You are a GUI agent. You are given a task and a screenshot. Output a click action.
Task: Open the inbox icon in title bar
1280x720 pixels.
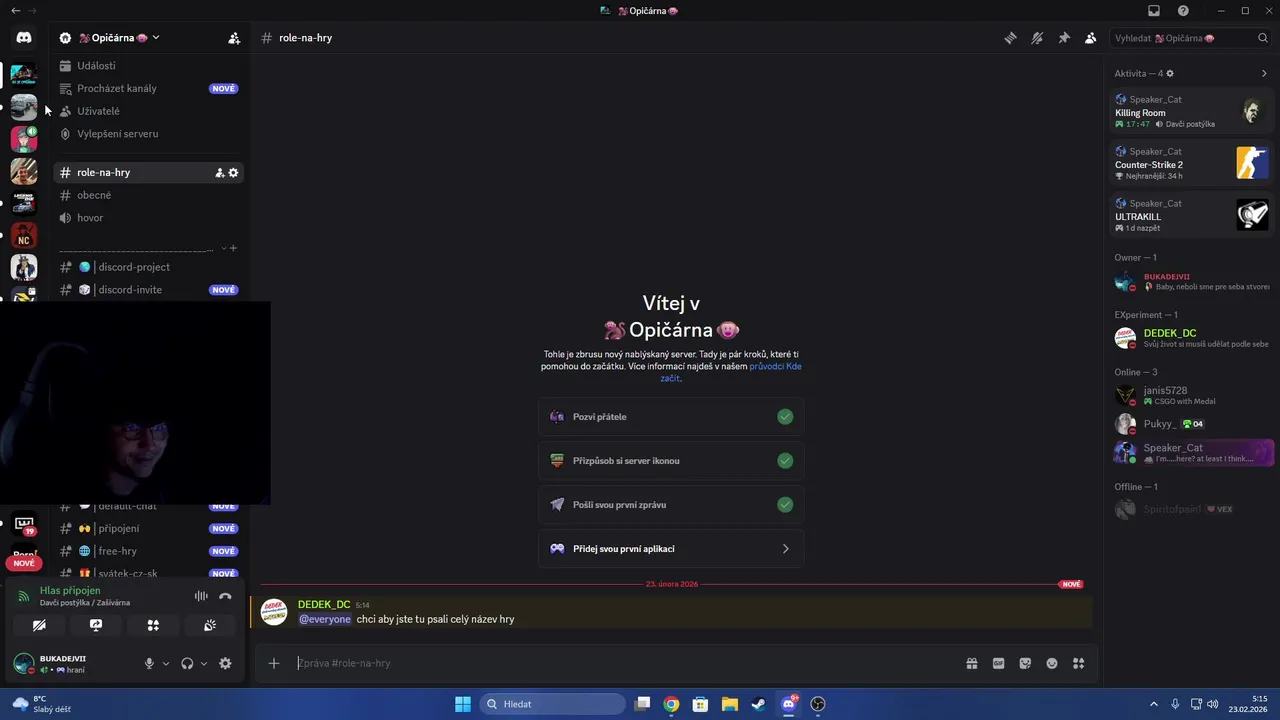point(1154,11)
